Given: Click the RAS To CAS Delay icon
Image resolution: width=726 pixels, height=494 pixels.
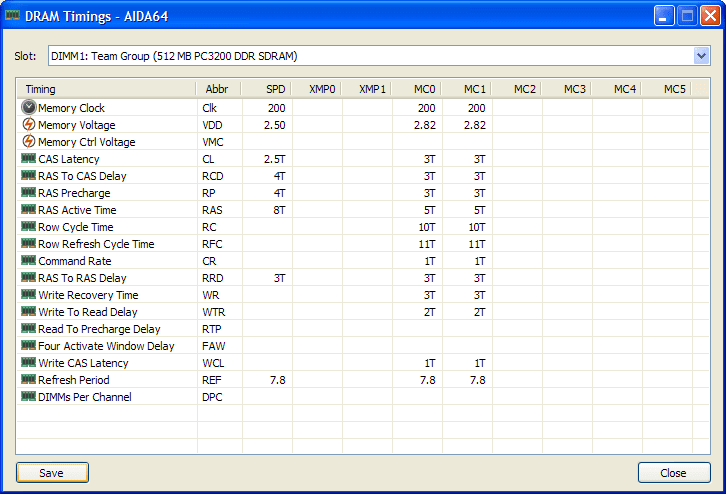Looking at the screenshot, I should tap(28, 176).
